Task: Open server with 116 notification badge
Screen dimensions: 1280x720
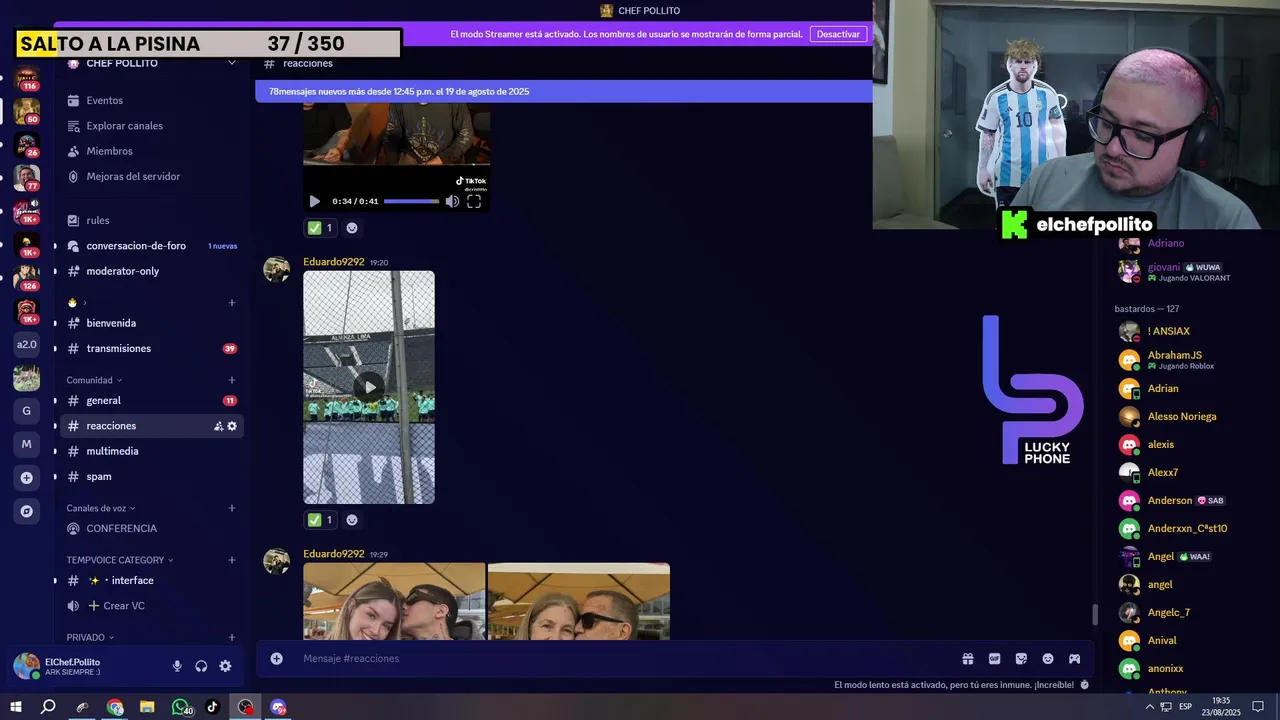Action: pos(27,78)
